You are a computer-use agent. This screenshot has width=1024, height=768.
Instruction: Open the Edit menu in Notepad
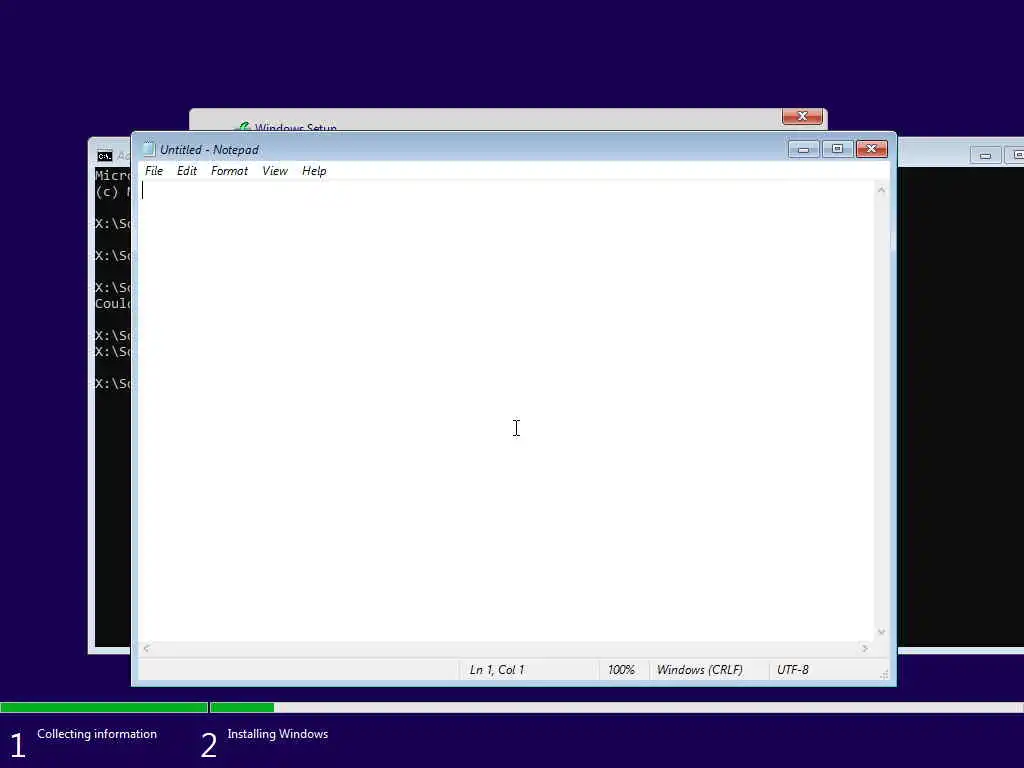pos(187,171)
